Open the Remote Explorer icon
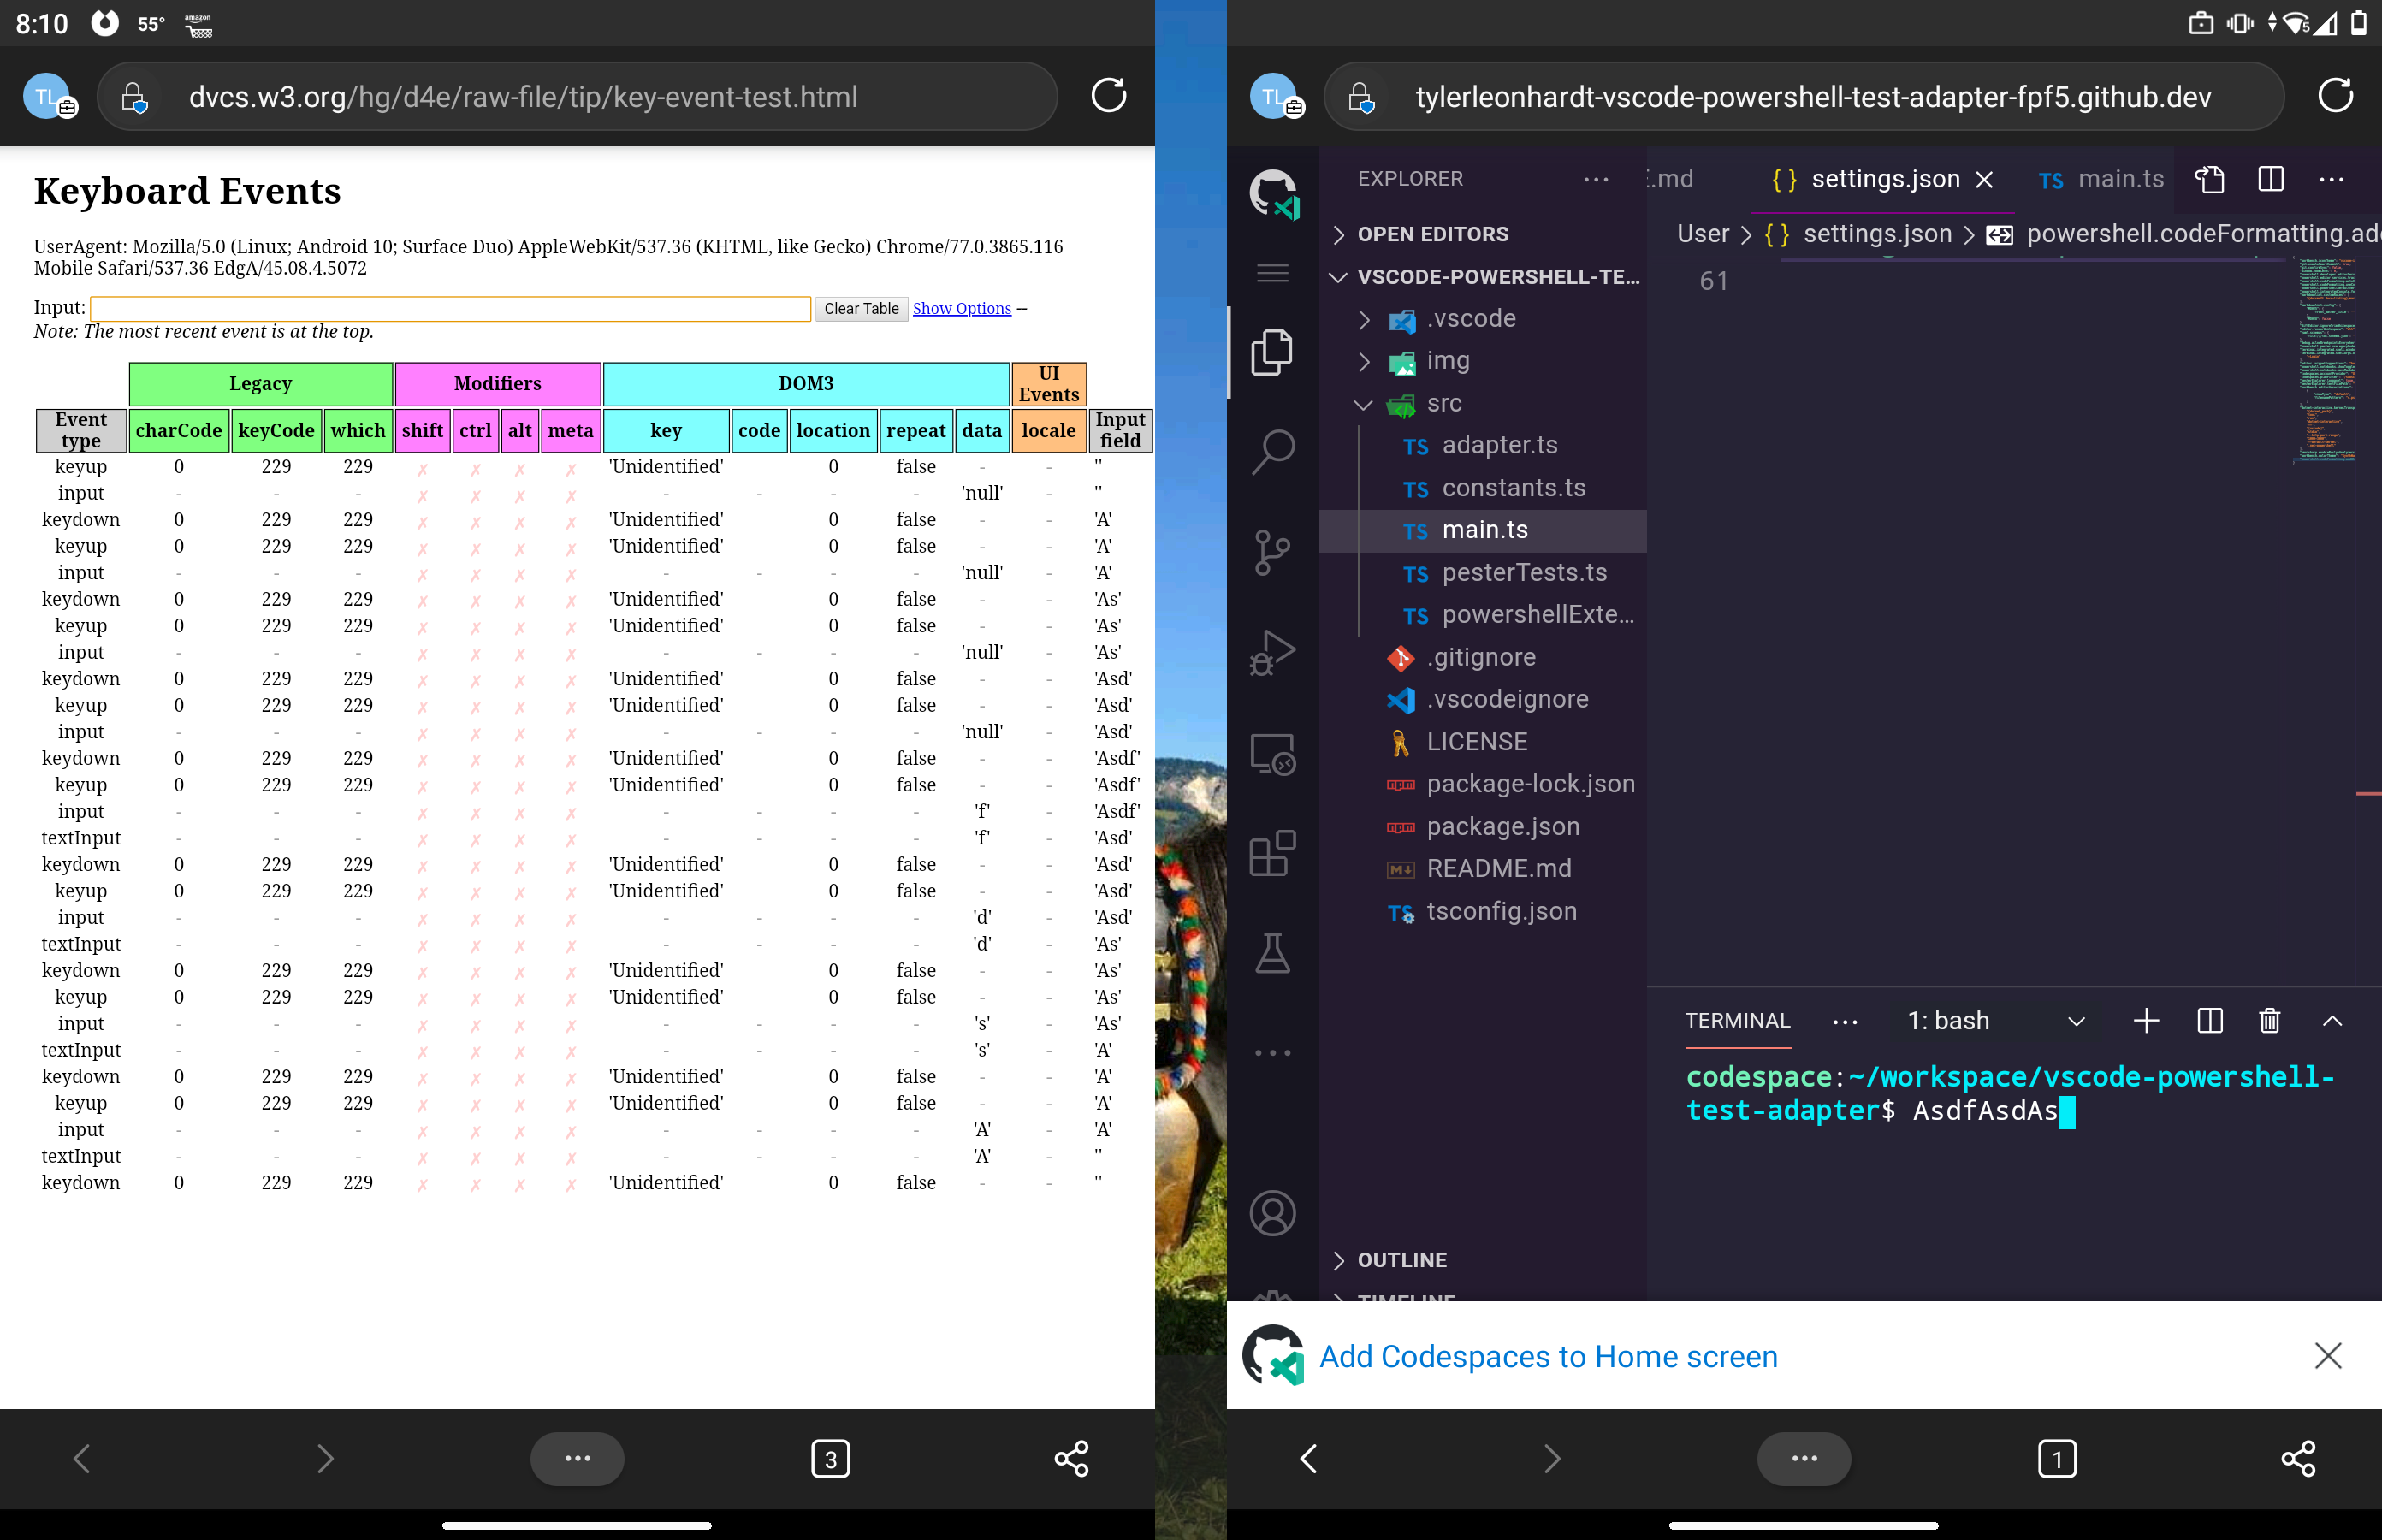 (x=1272, y=752)
